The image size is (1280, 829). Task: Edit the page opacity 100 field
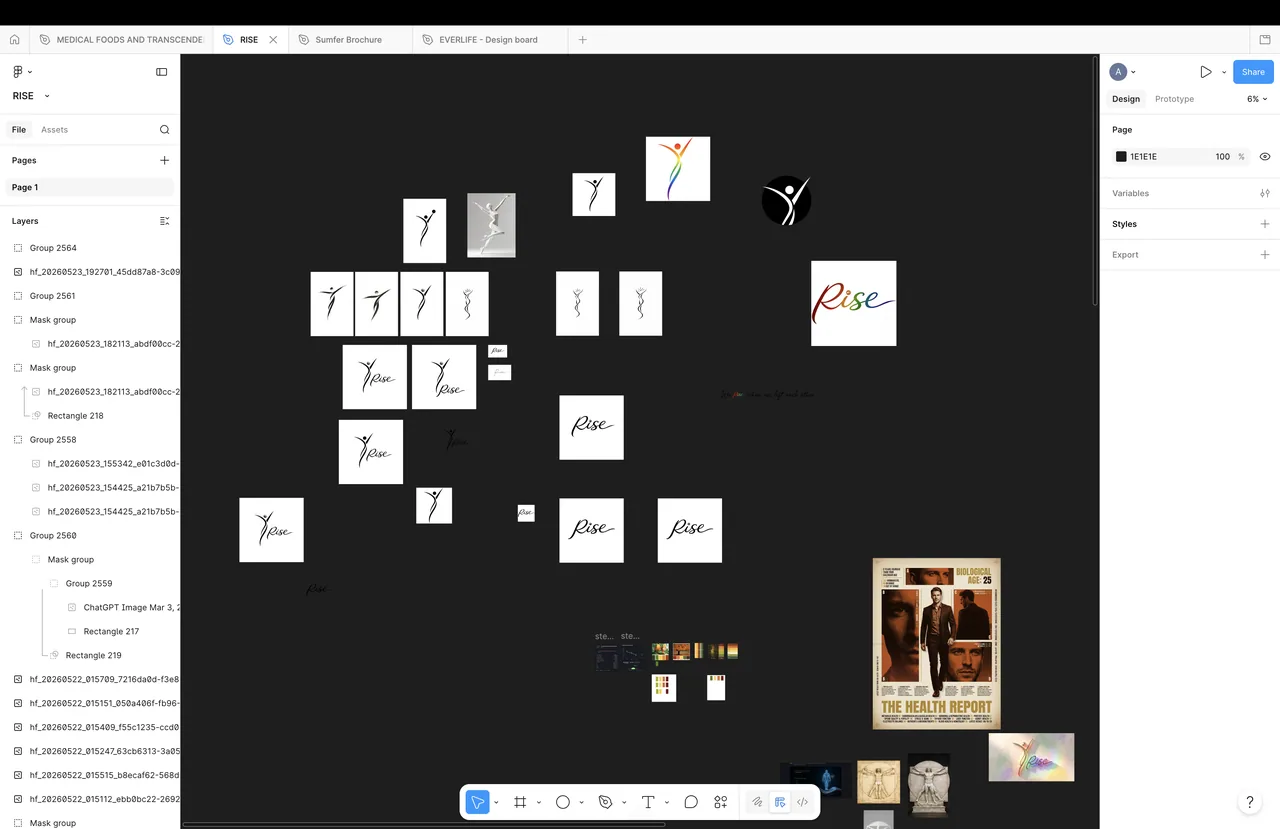[x=1222, y=157]
